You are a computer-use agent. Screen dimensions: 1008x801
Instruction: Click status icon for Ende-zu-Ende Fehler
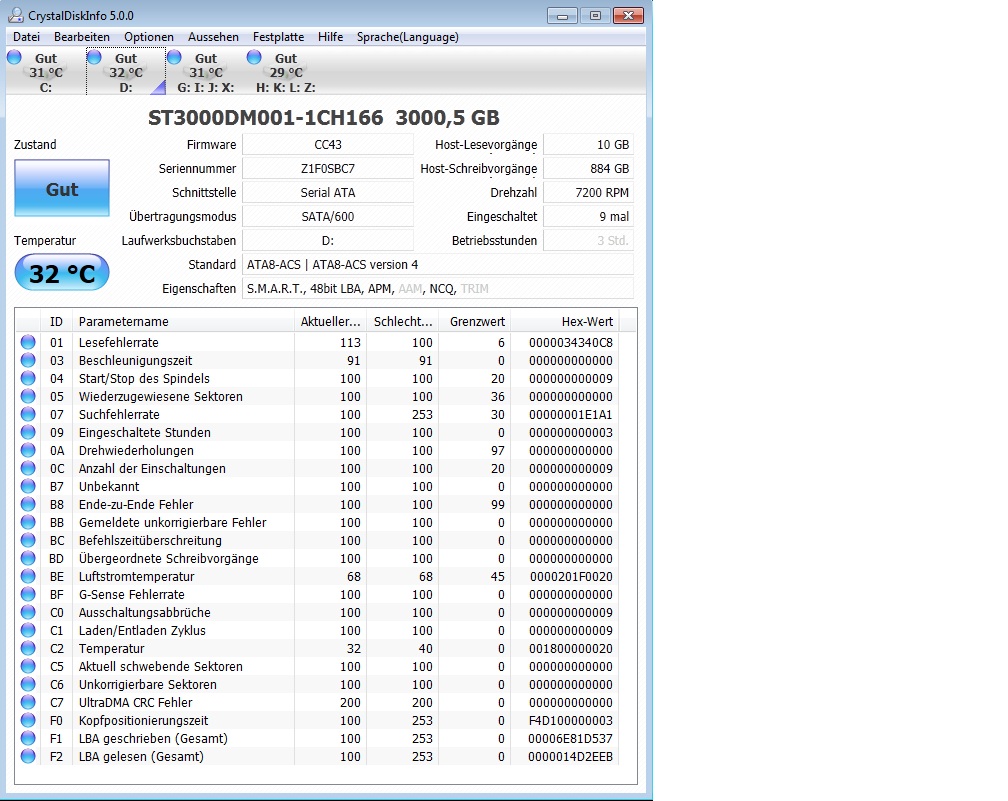coord(28,504)
